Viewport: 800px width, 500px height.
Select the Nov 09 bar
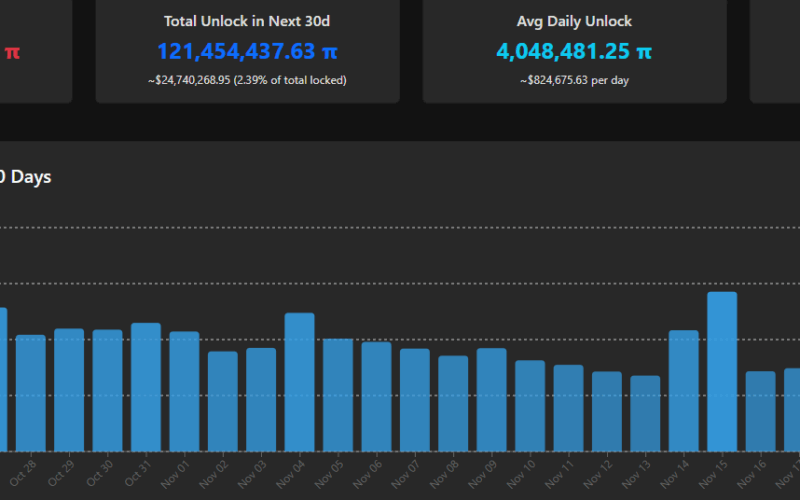coord(491,400)
